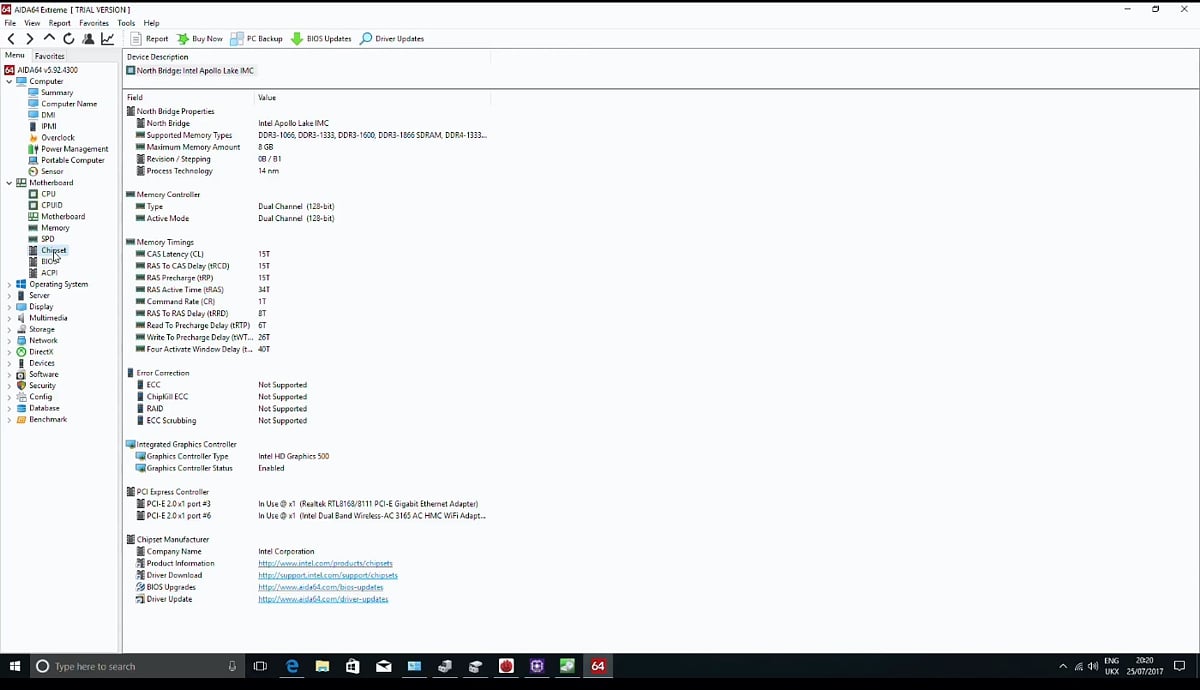The height and width of the screenshot is (690, 1200).
Task: Switch to the Favorites tab
Action: (x=49, y=56)
